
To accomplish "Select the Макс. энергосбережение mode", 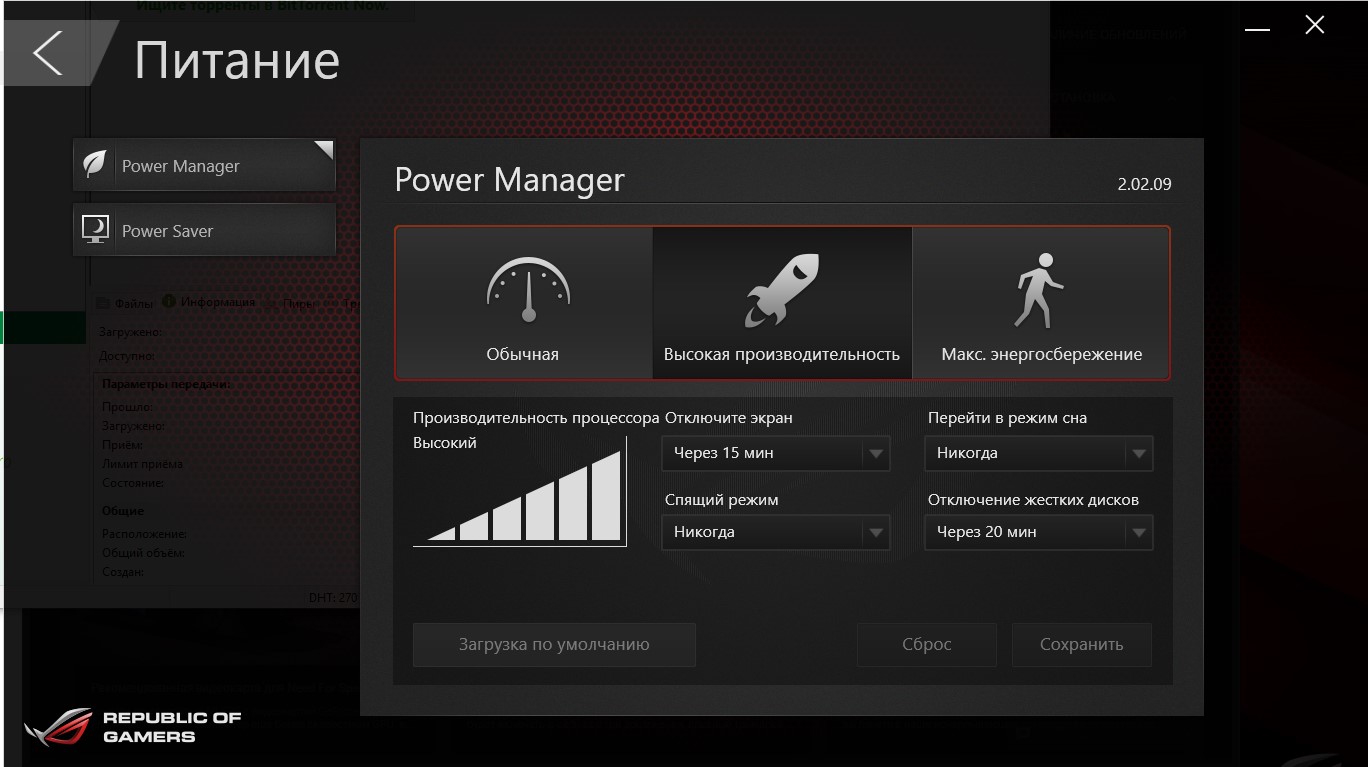I will click(1041, 303).
